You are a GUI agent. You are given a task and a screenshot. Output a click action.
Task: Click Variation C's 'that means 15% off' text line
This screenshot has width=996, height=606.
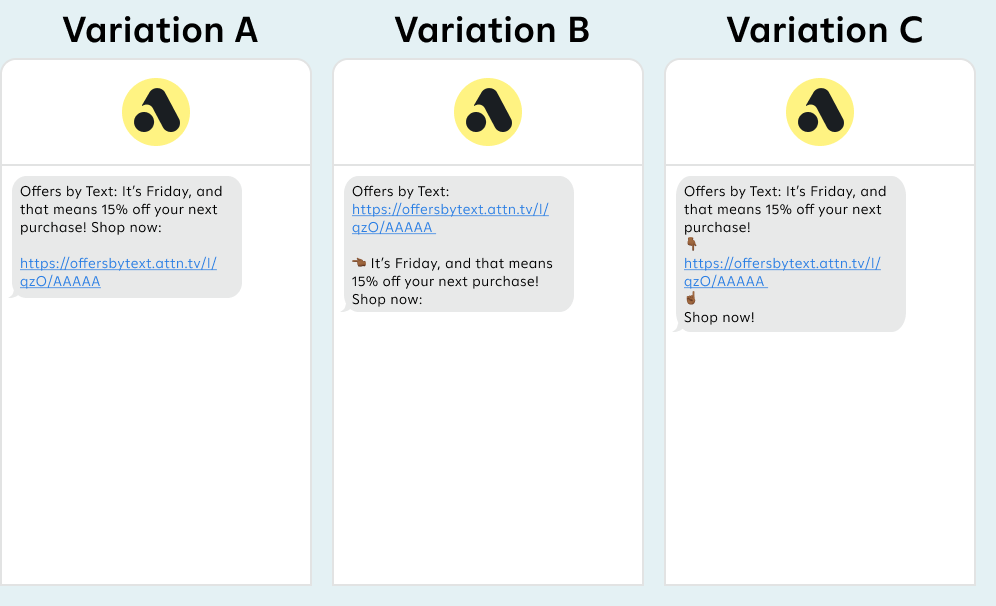click(x=783, y=209)
